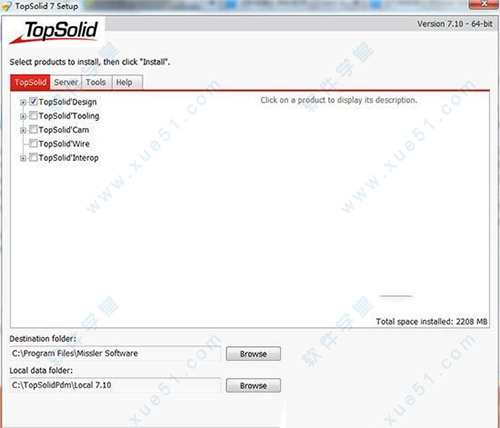Switch to the TopSolid tab

(x=30, y=82)
